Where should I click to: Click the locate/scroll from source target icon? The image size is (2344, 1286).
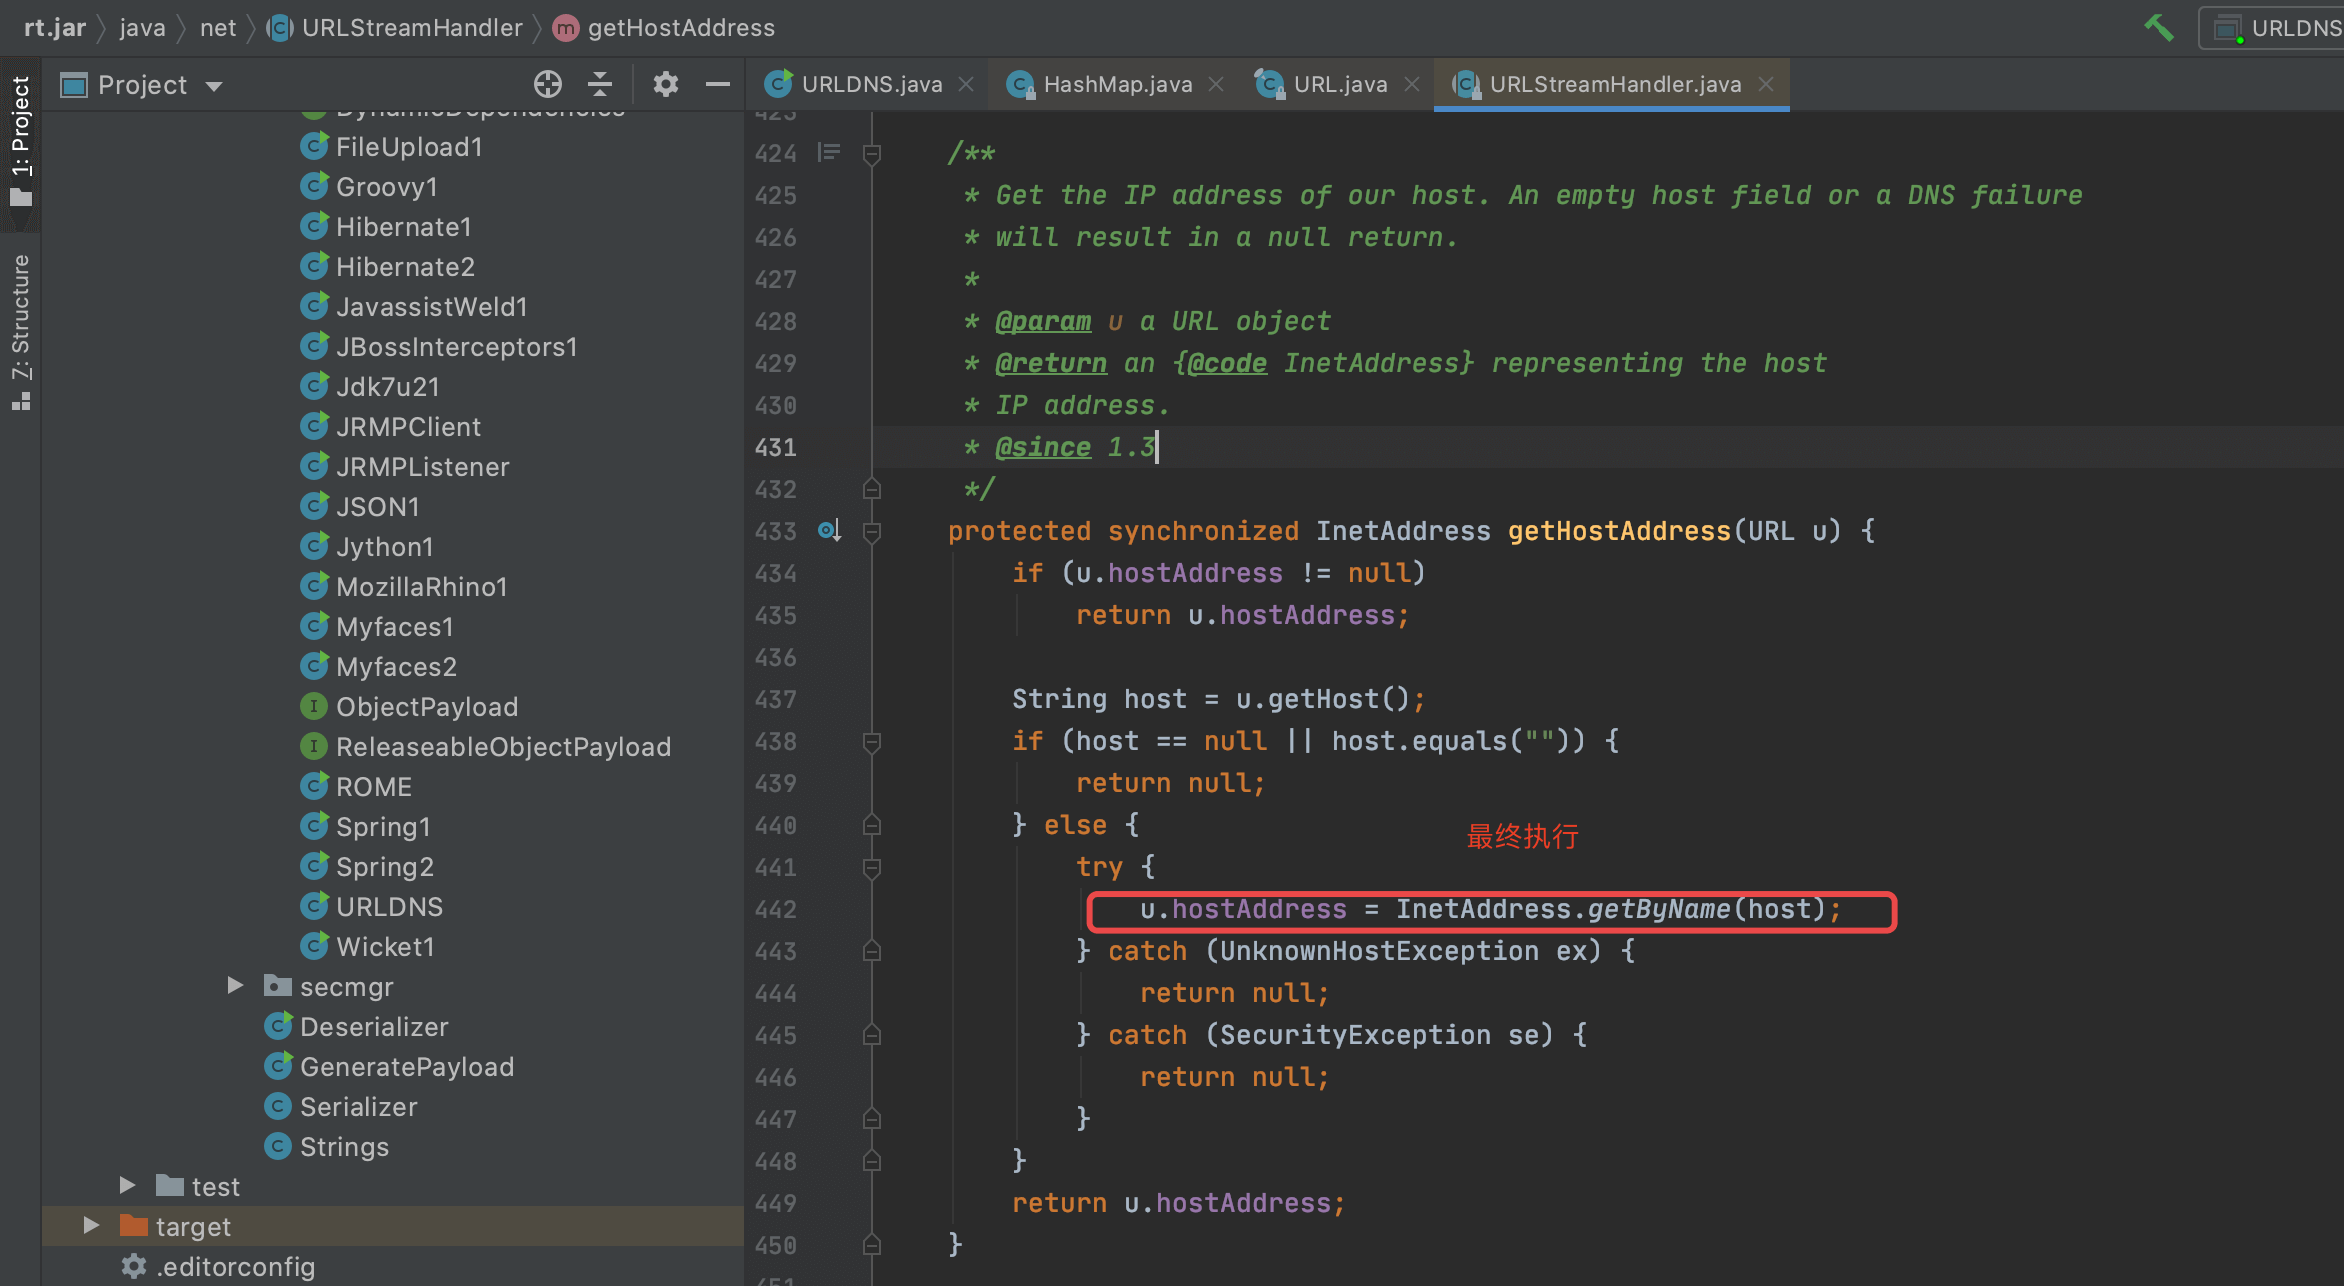(548, 84)
